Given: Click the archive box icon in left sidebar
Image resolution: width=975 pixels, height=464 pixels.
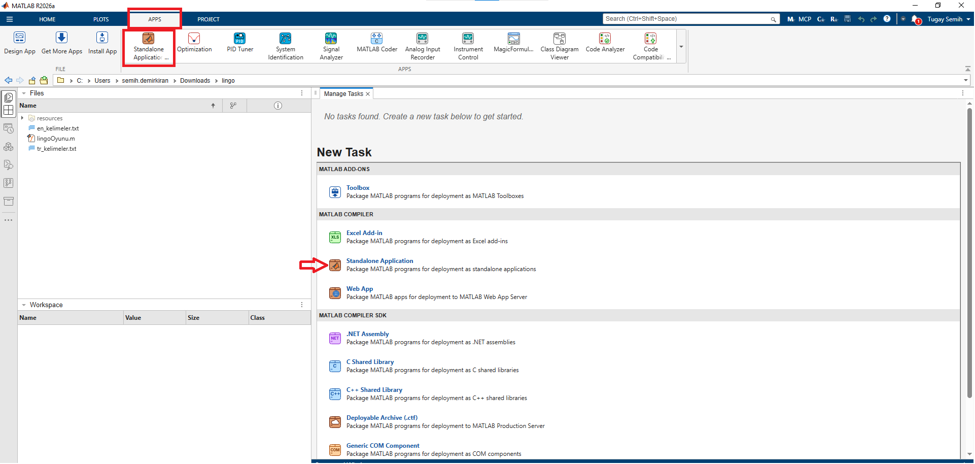Looking at the screenshot, I should click(9, 202).
